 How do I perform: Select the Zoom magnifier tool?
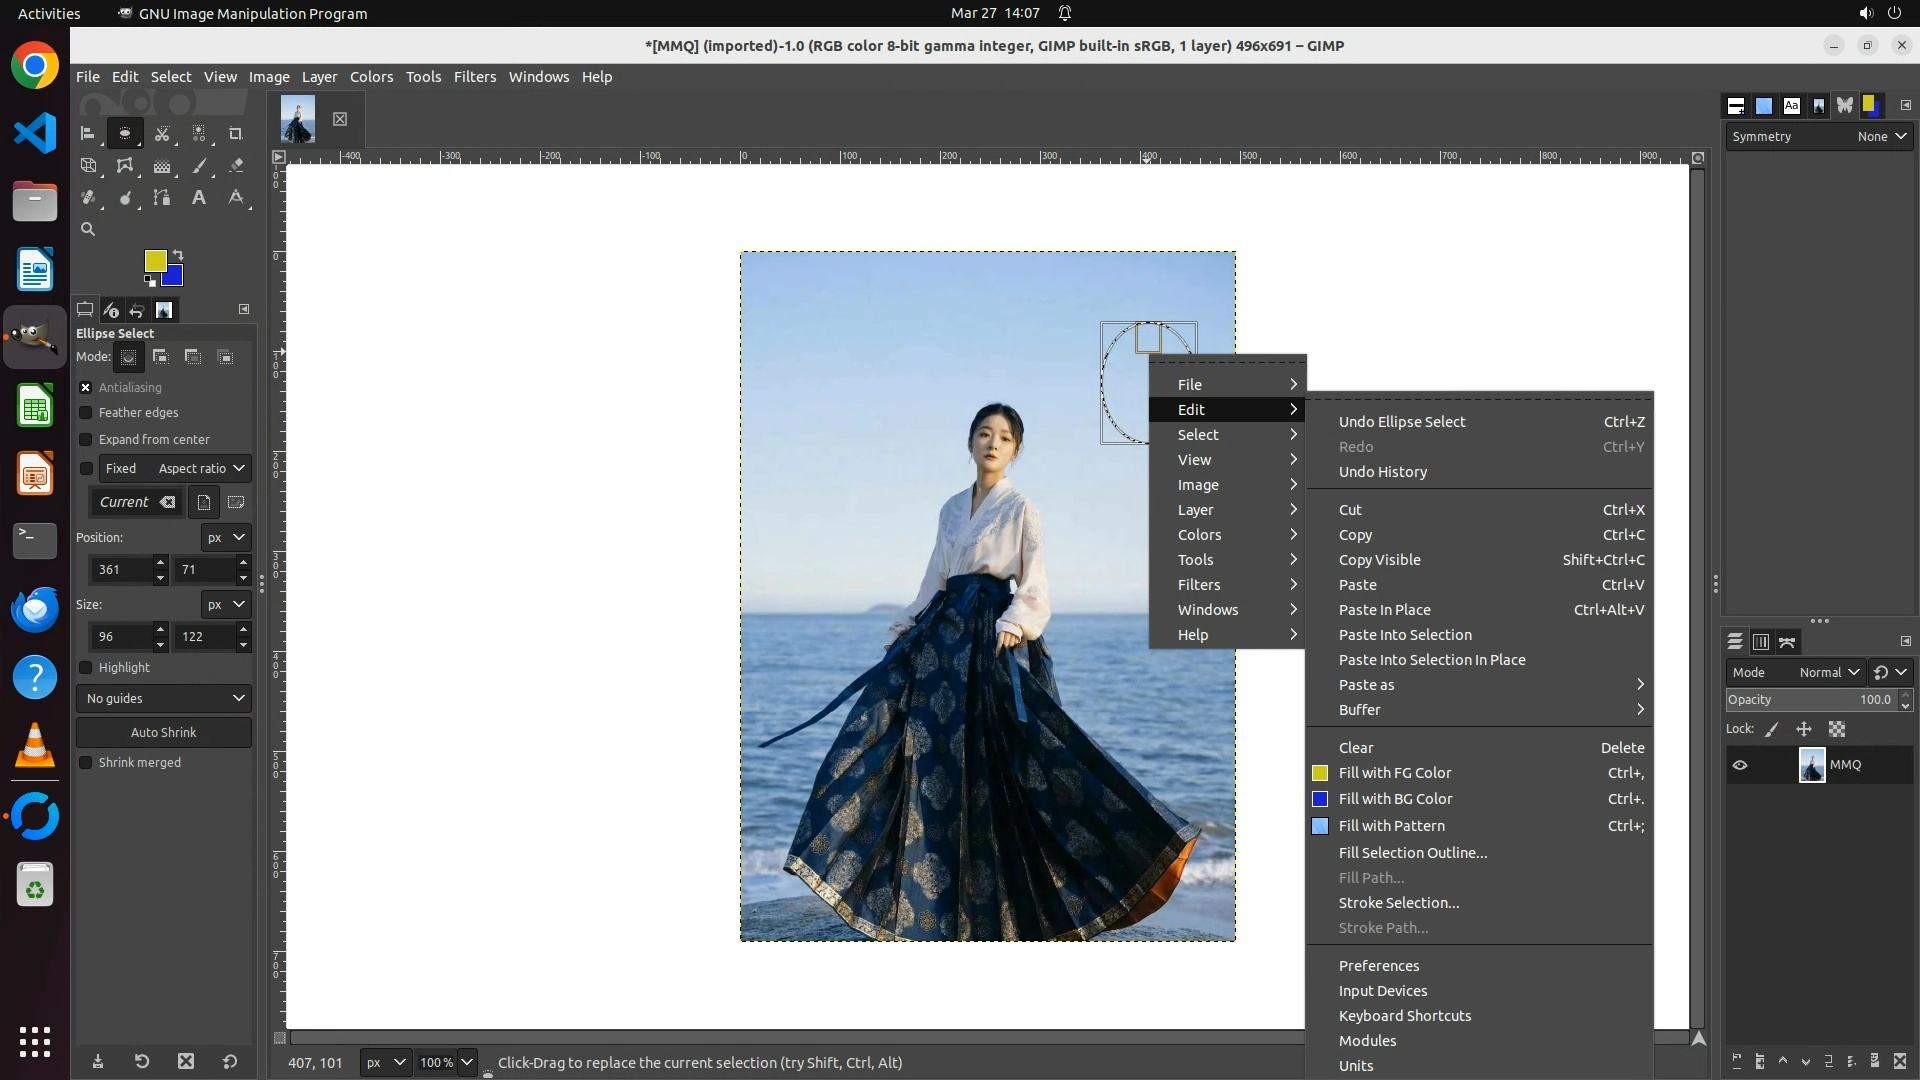pos(88,229)
